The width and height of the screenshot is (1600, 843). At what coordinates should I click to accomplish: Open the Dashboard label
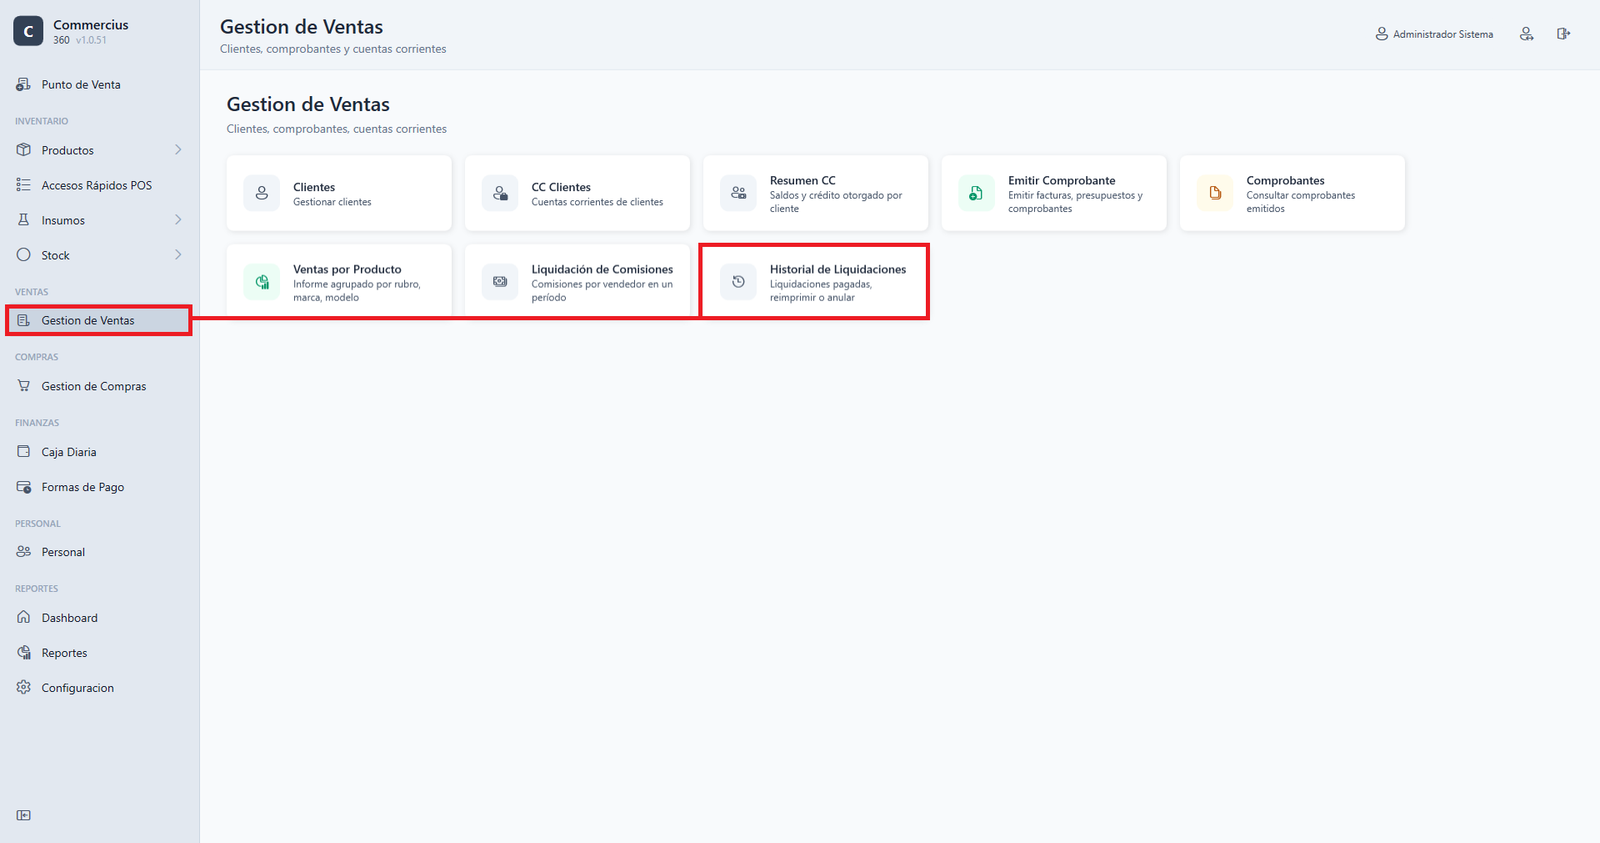point(69,618)
